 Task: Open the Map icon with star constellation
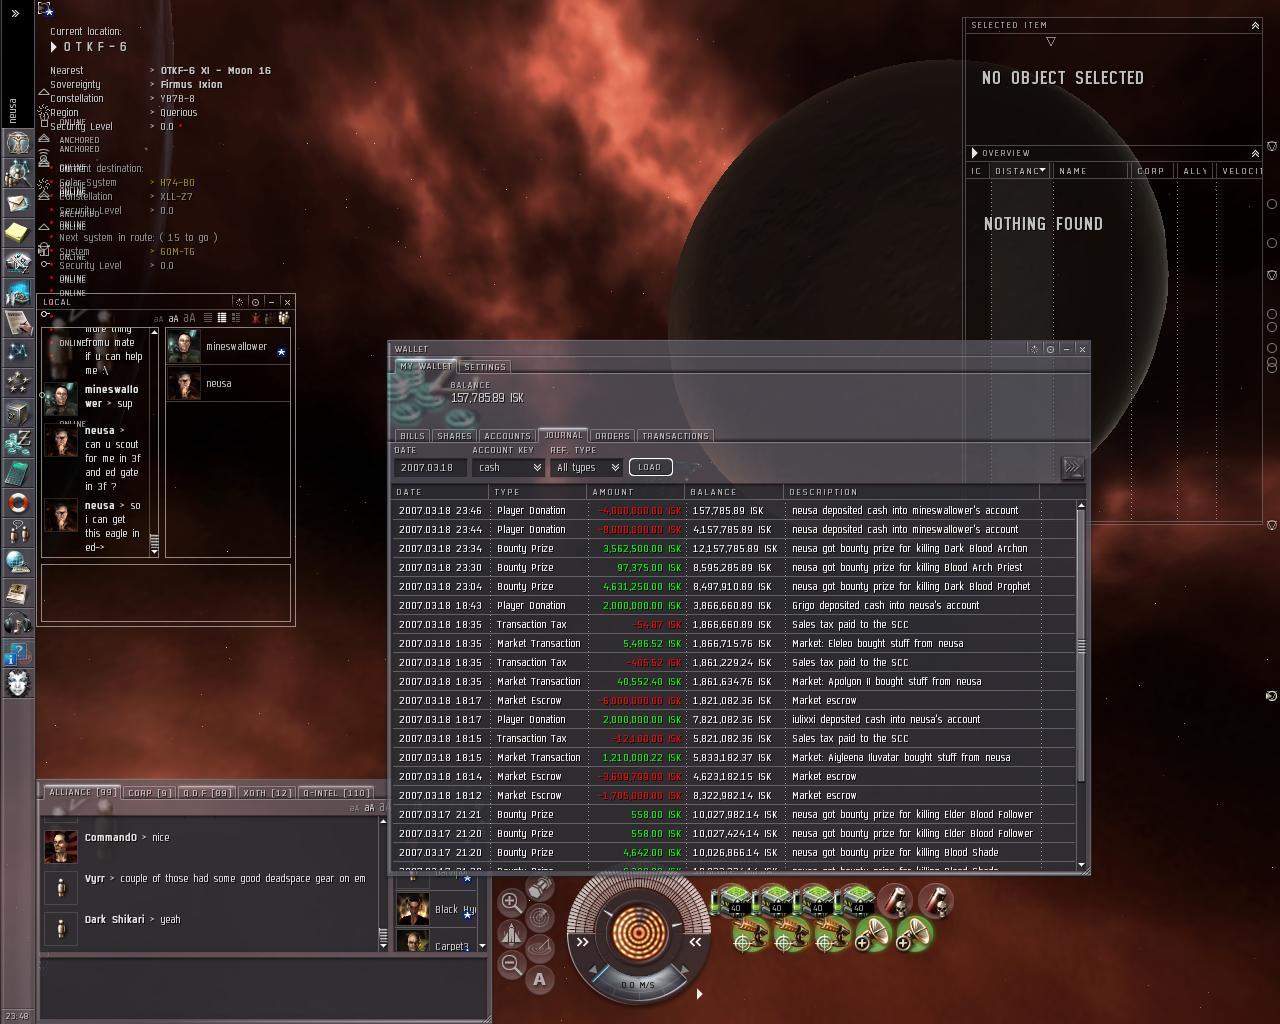click(x=18, y=352)
